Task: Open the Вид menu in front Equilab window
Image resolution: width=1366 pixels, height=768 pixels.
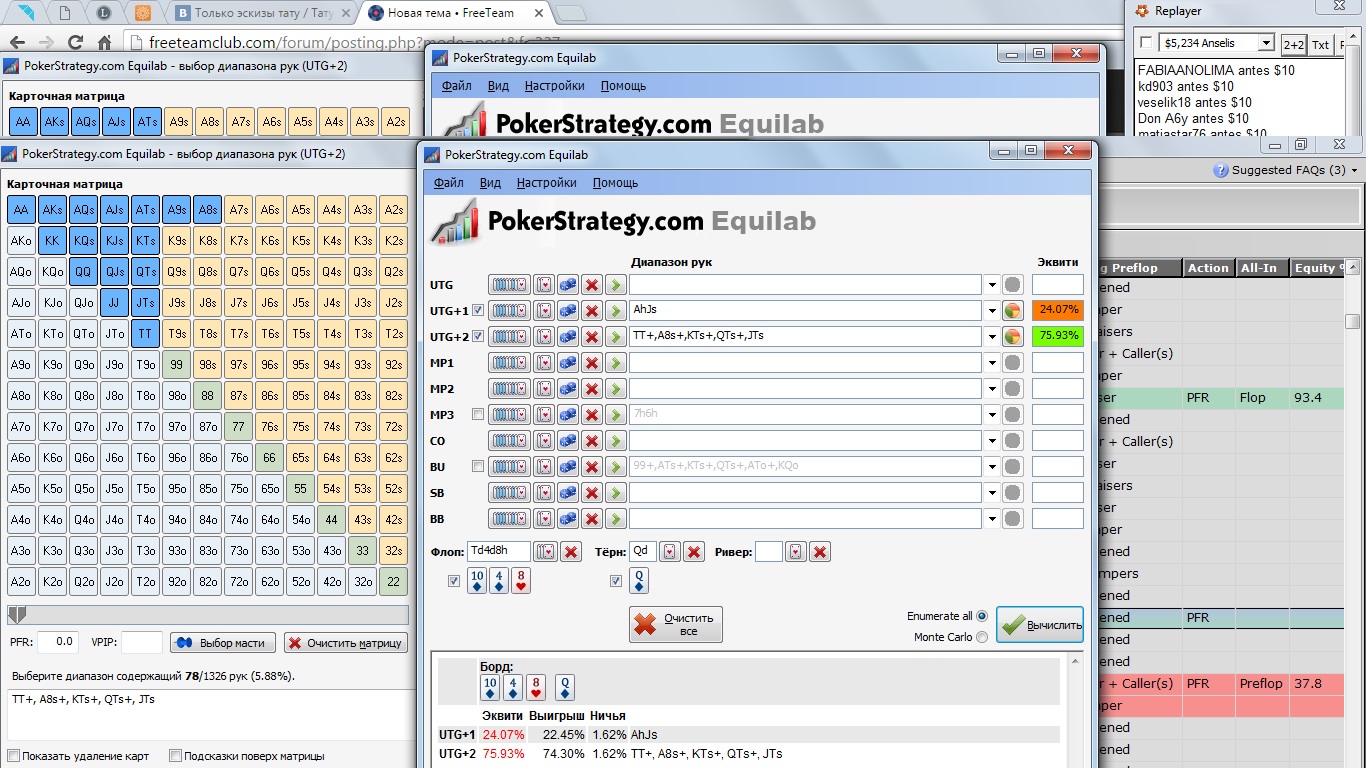Action: click(x=490, y=183)
